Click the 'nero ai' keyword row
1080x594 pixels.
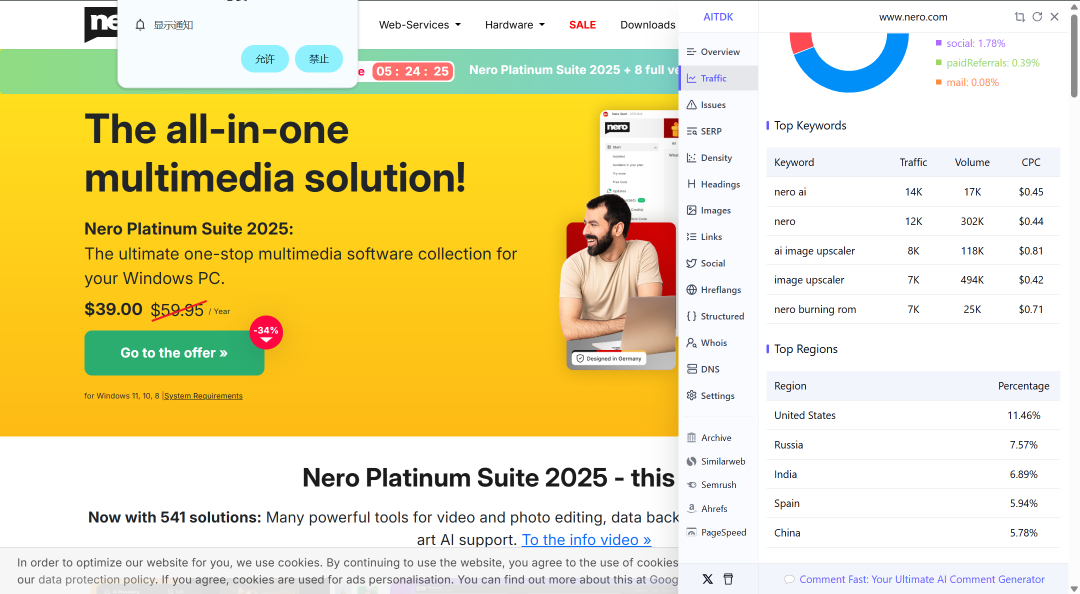click(913, 192)
